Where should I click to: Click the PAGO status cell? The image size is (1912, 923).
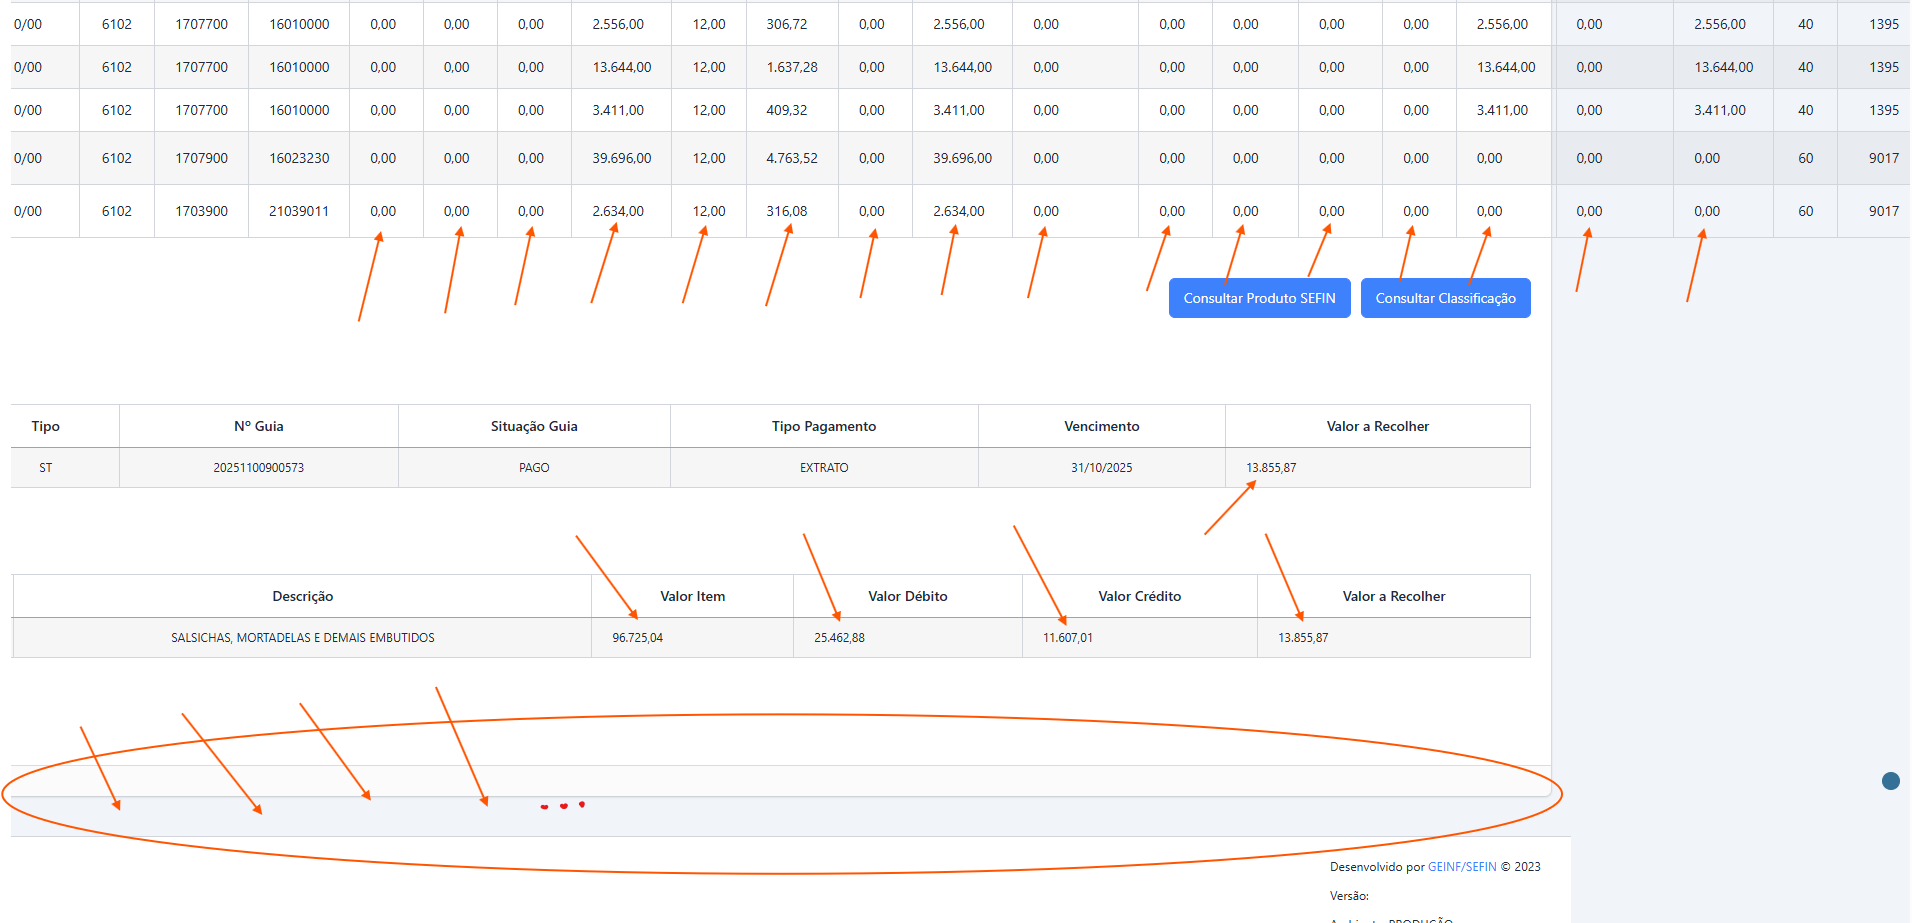534,468
